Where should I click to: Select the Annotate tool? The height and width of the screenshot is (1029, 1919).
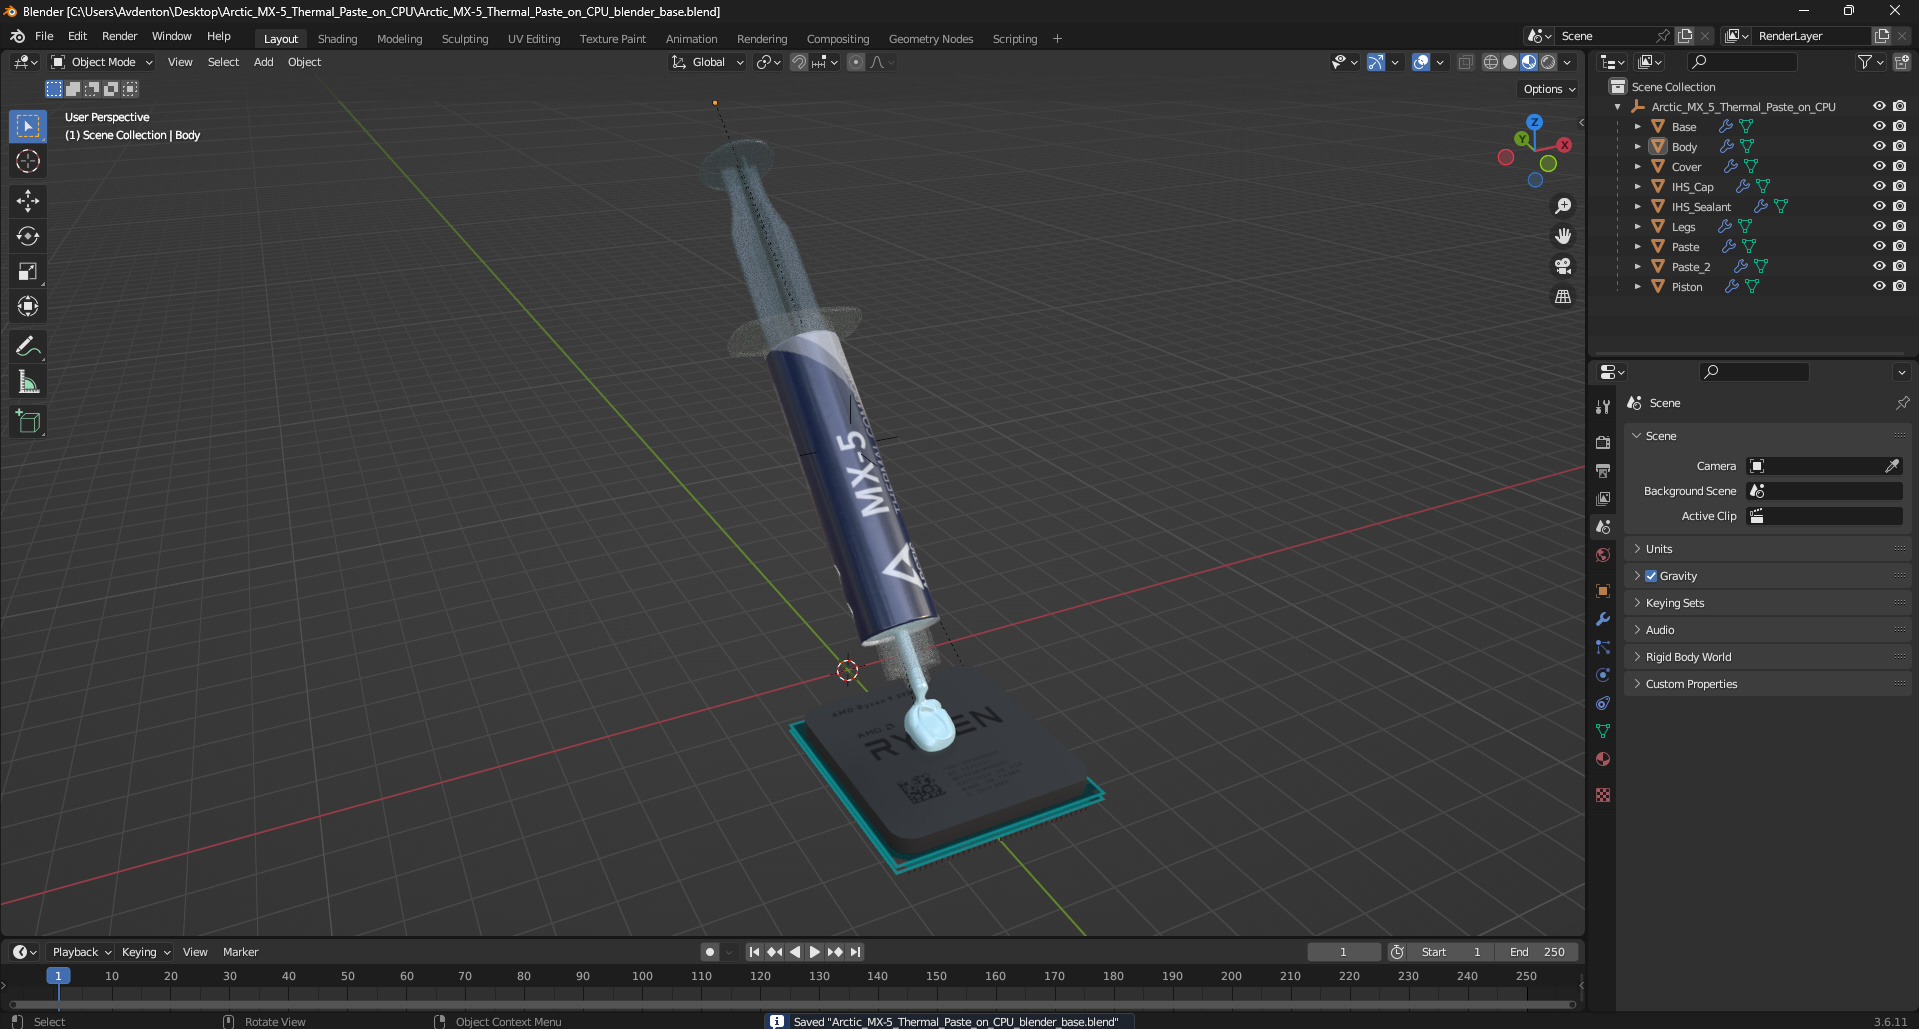(28, 347)
